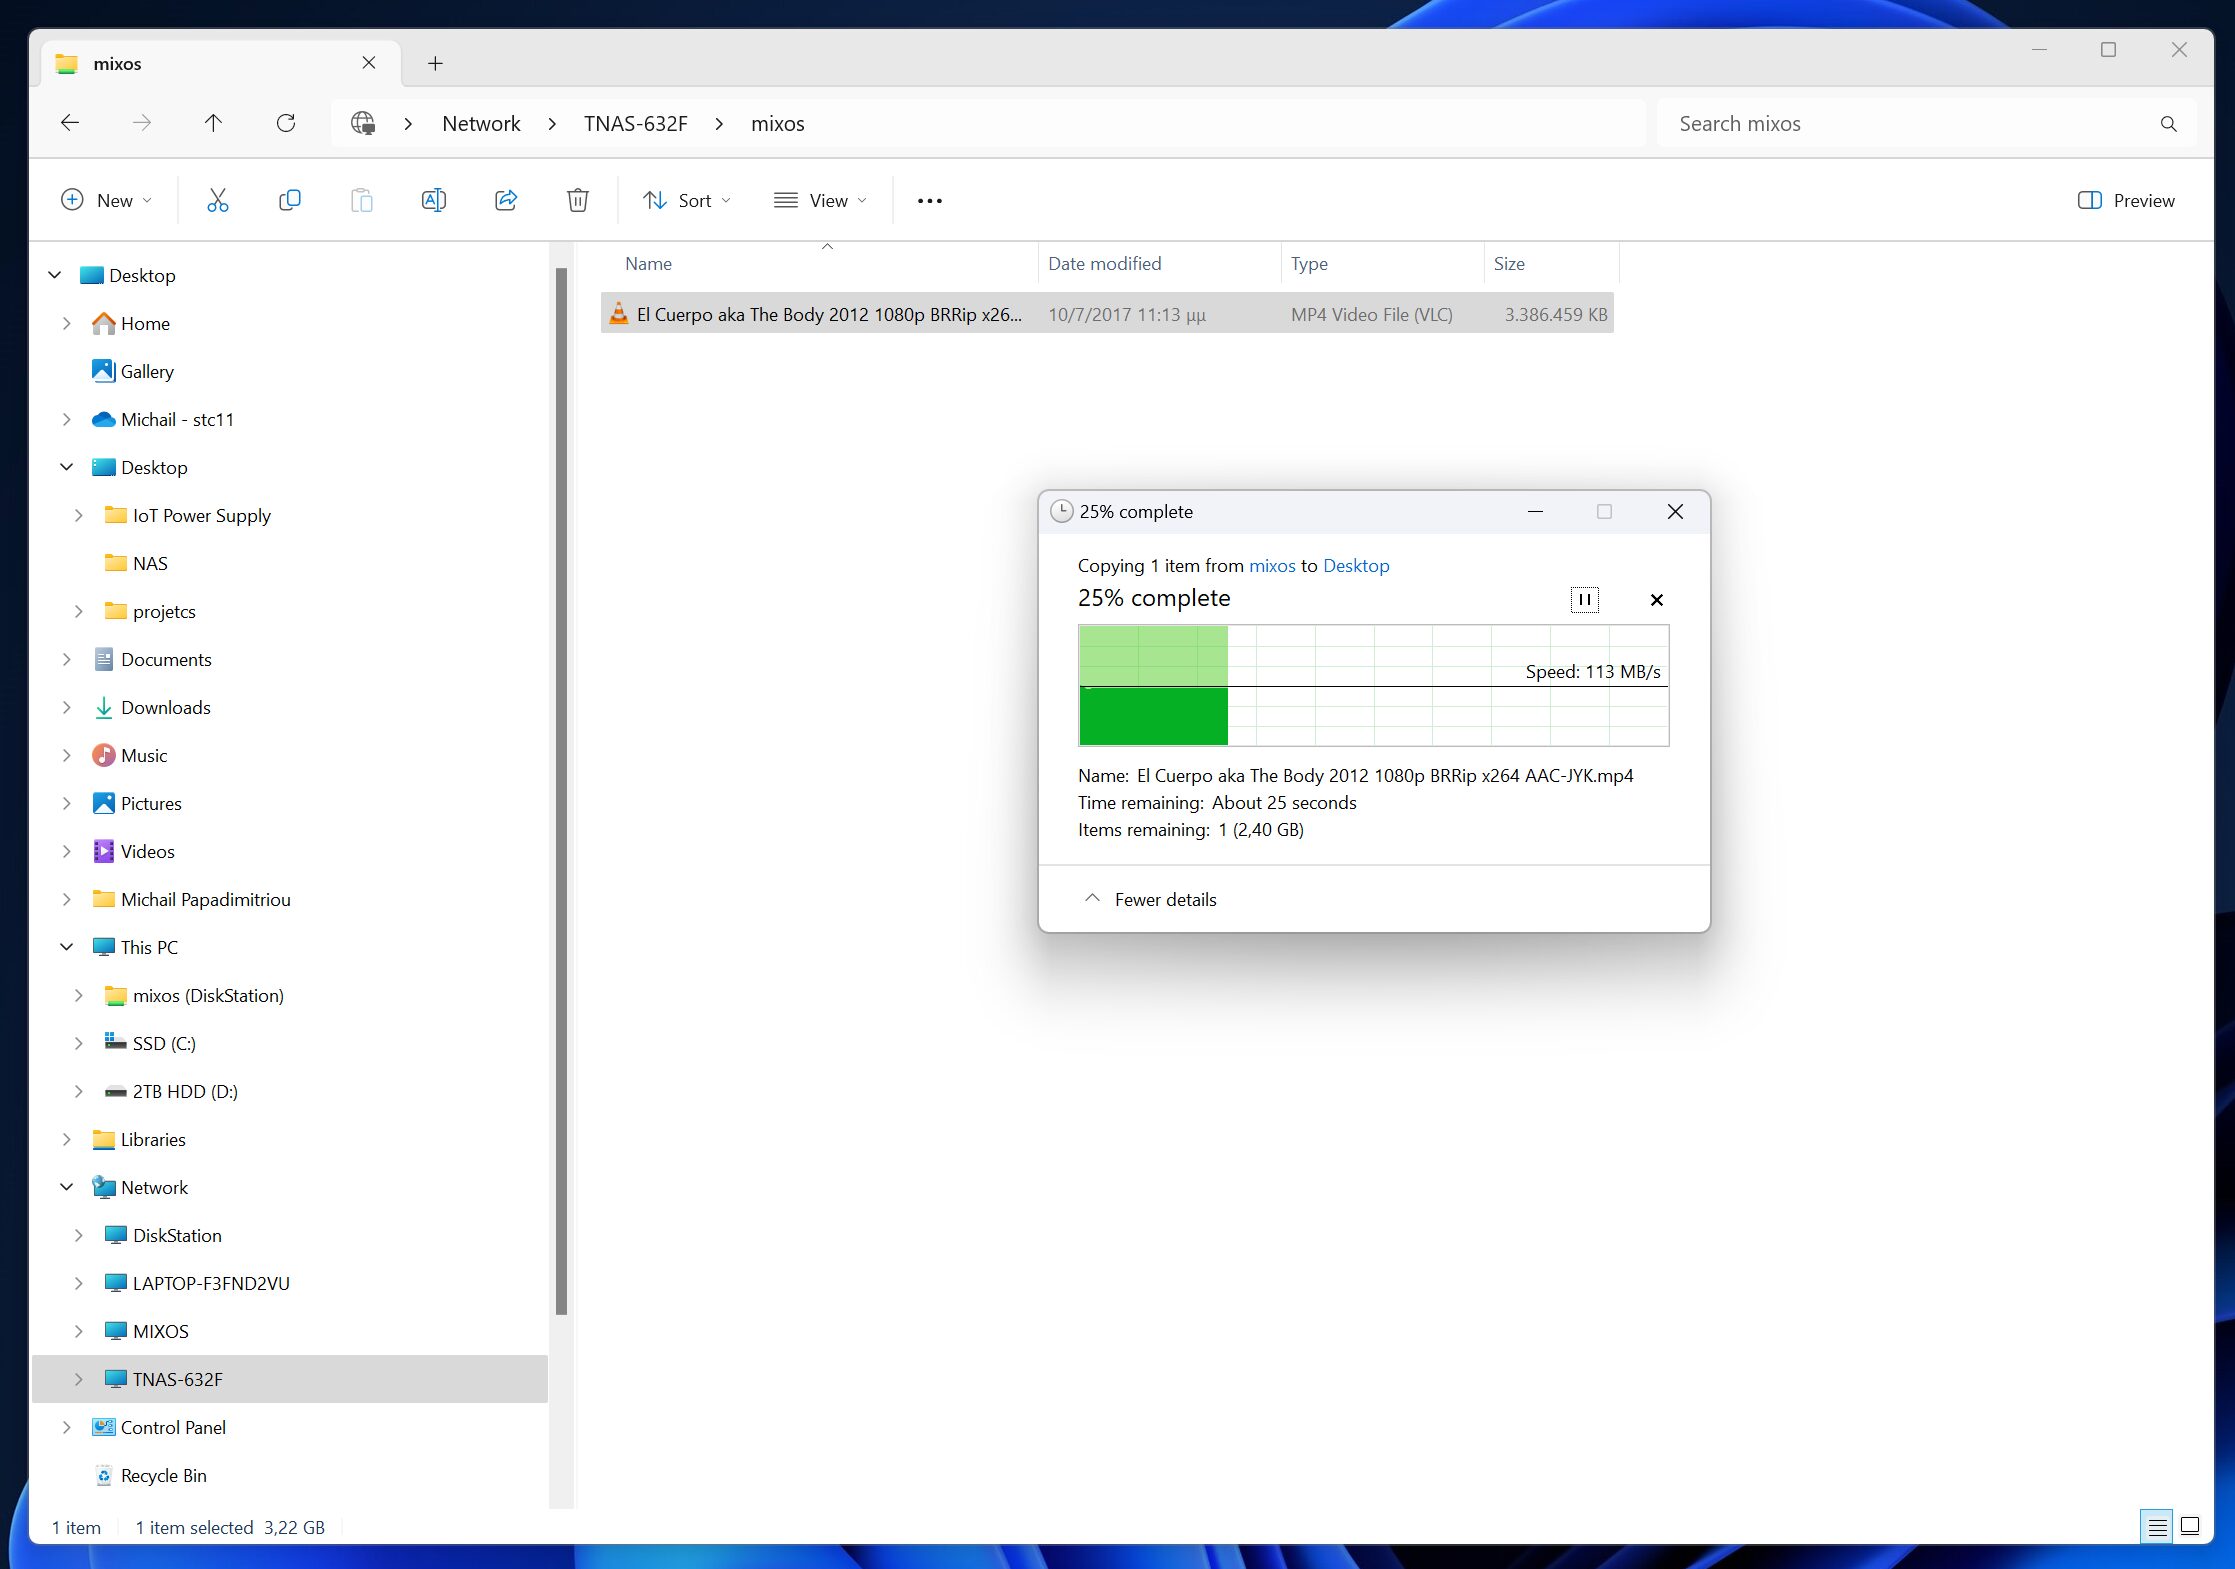Open chevron dropdown after TNAS-632F breadcrumb
Screen dimensions: 2235x1569
click(719, 123)
